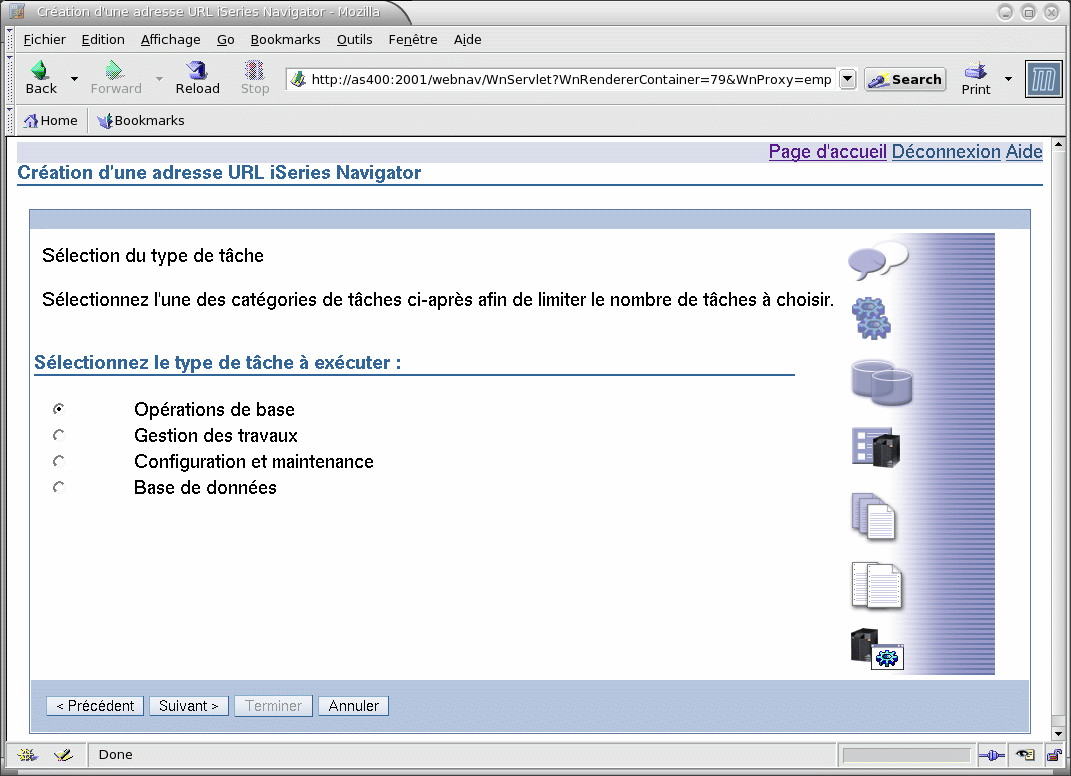Open the Print options dropdown arrow
Image resolution: width=1071 pixels, height=776 pixels.
pyautogui.click(x=1008, y=79)
